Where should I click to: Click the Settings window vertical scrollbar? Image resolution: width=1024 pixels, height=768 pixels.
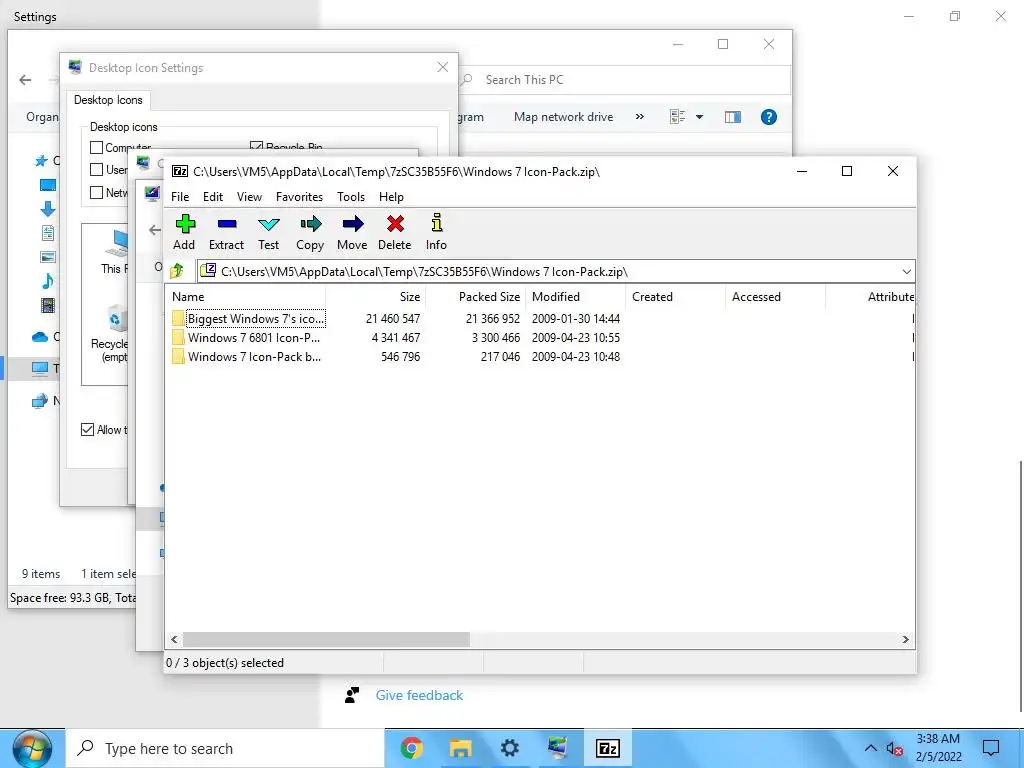[1019, 586]
